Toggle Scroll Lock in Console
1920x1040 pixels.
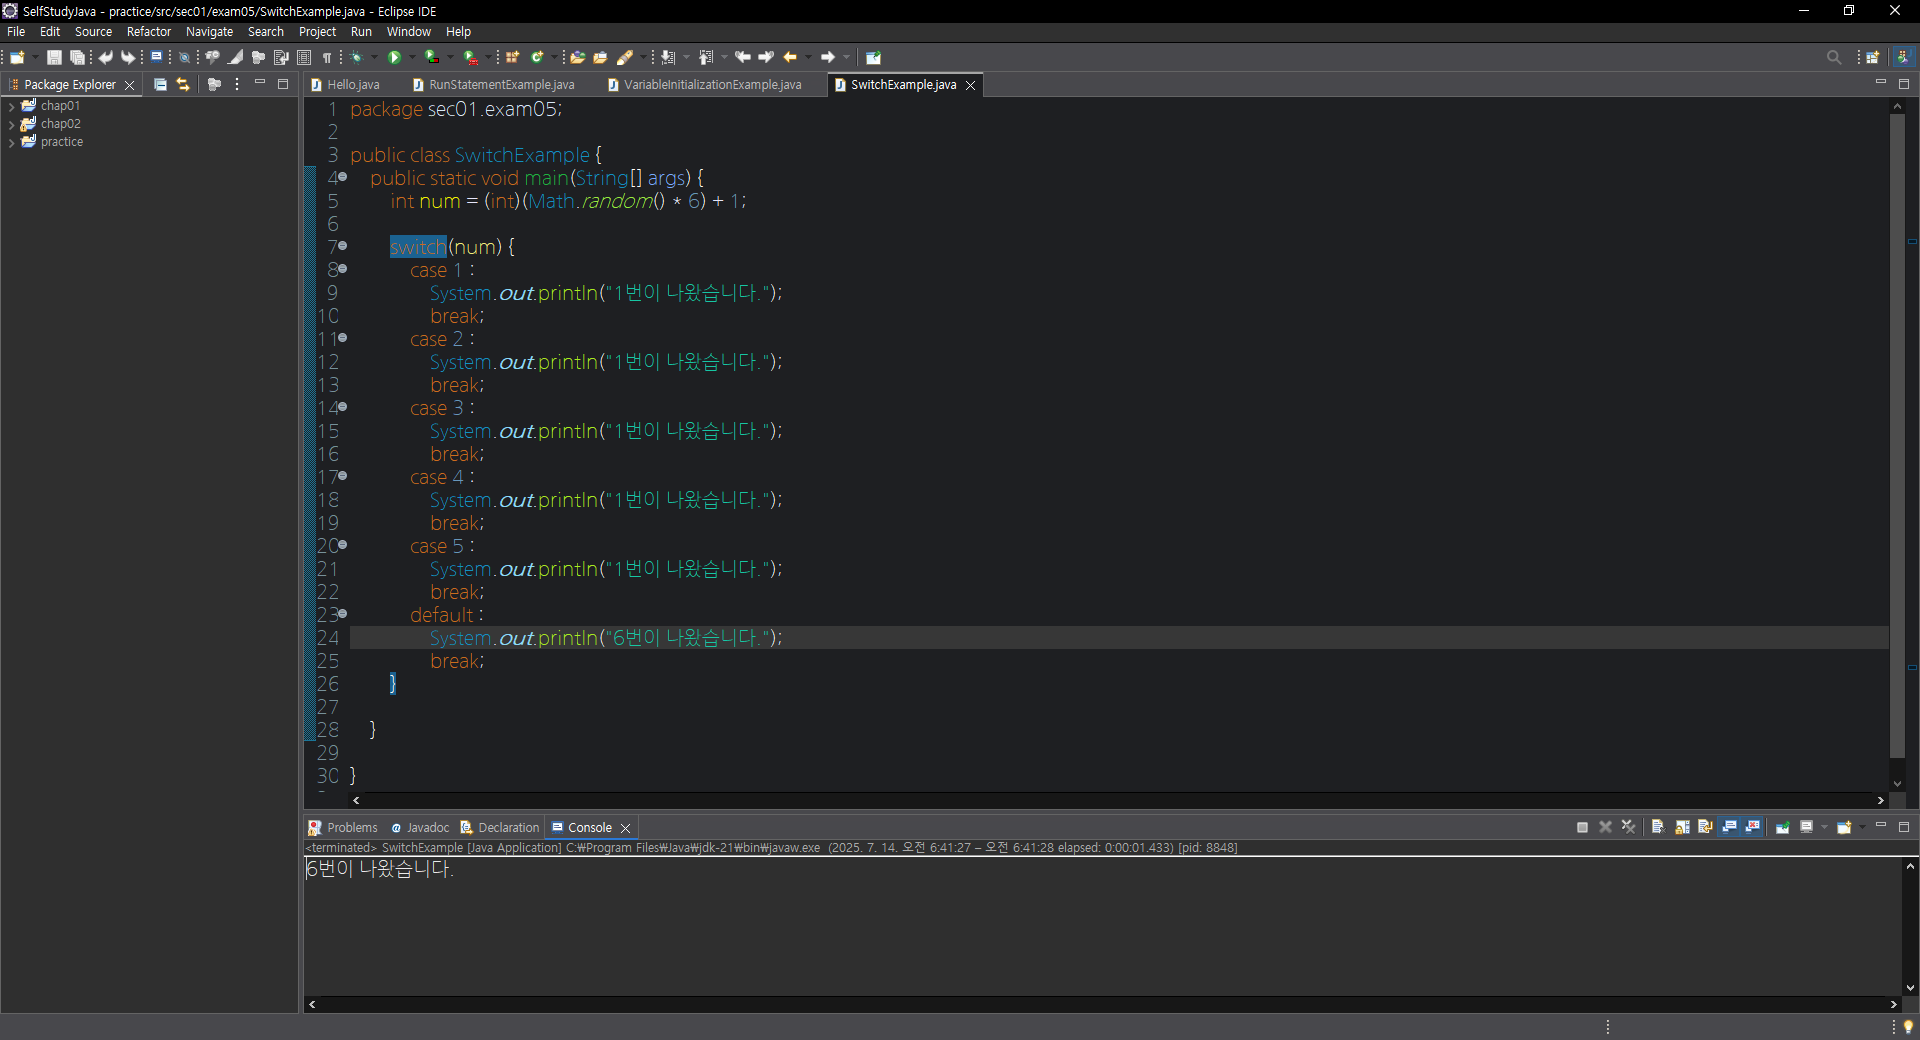pos(1682,827)
